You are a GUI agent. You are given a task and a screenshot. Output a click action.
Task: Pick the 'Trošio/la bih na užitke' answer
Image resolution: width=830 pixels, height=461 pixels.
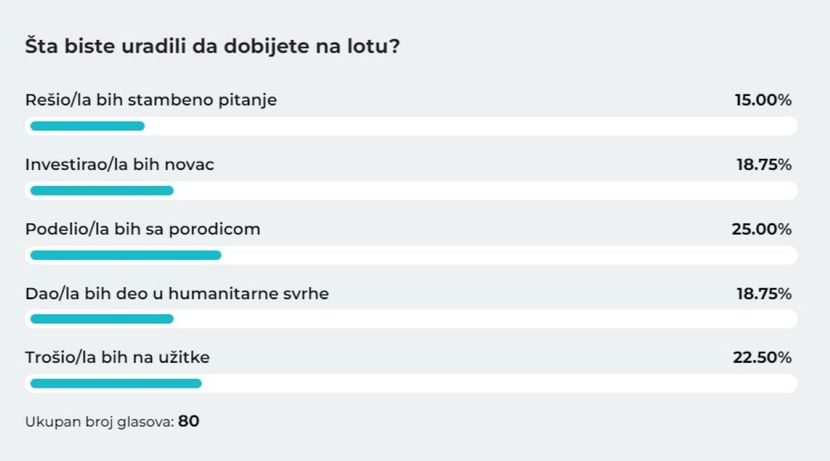pos(118,357)
